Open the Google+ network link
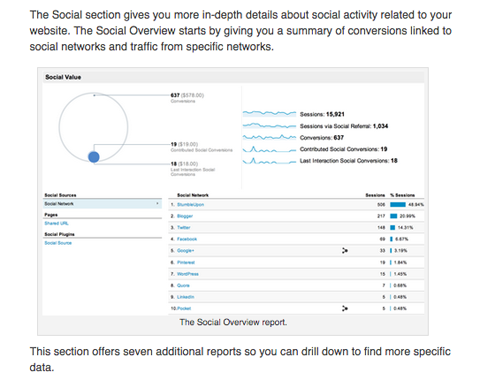This screenshot has height=380, width=480. [x=185, y=250]
